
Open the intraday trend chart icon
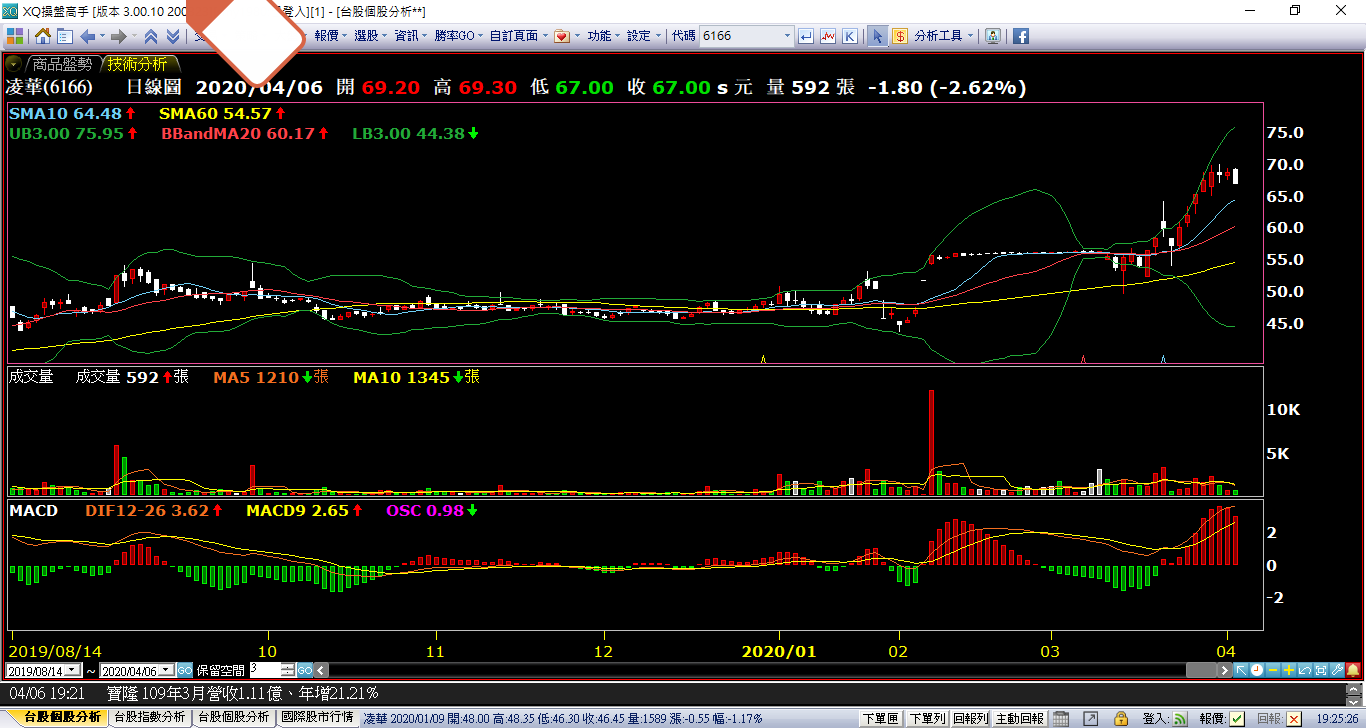(828, 36)
